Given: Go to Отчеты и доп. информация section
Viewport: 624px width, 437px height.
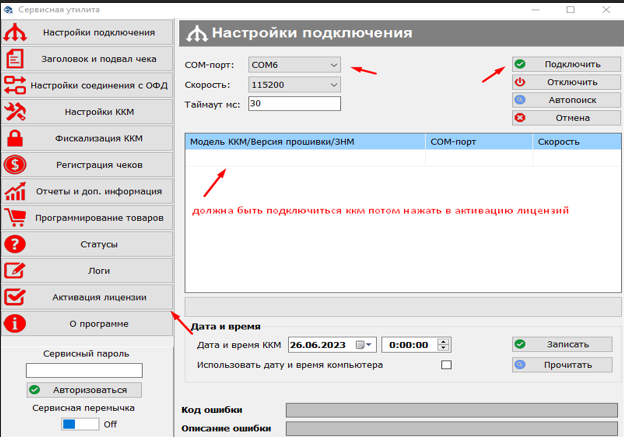Looking at the screenshot, I should (x=98, y=191).
